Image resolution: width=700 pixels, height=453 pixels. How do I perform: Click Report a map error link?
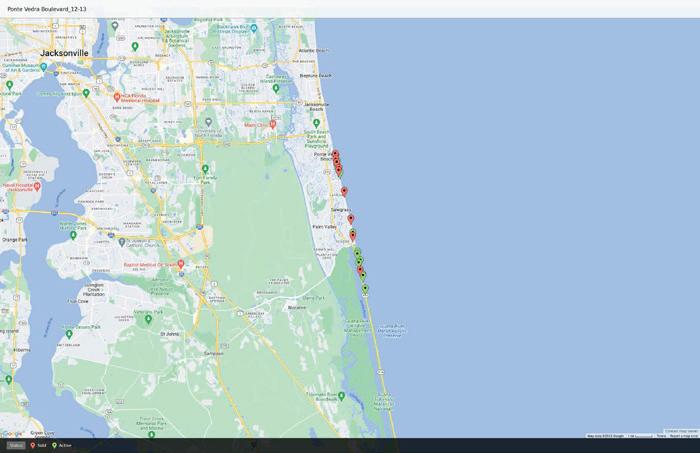pos(683,436)
